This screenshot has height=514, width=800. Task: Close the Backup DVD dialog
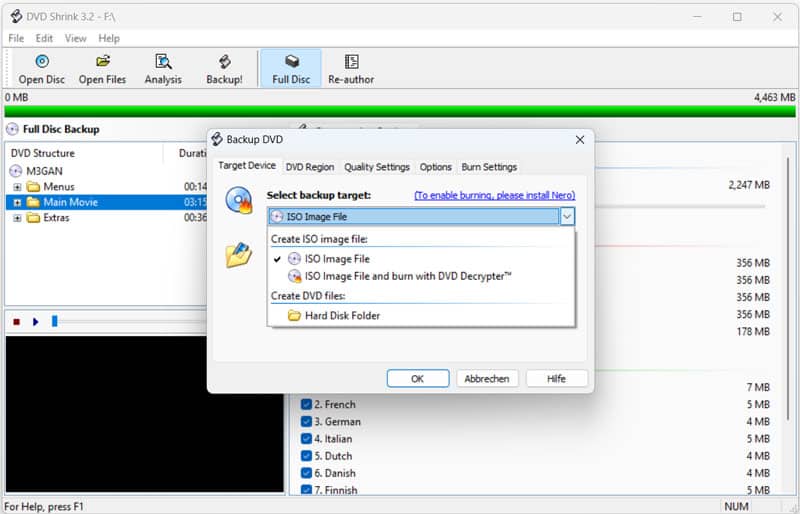pyautogui.click(x=580, y=139)
